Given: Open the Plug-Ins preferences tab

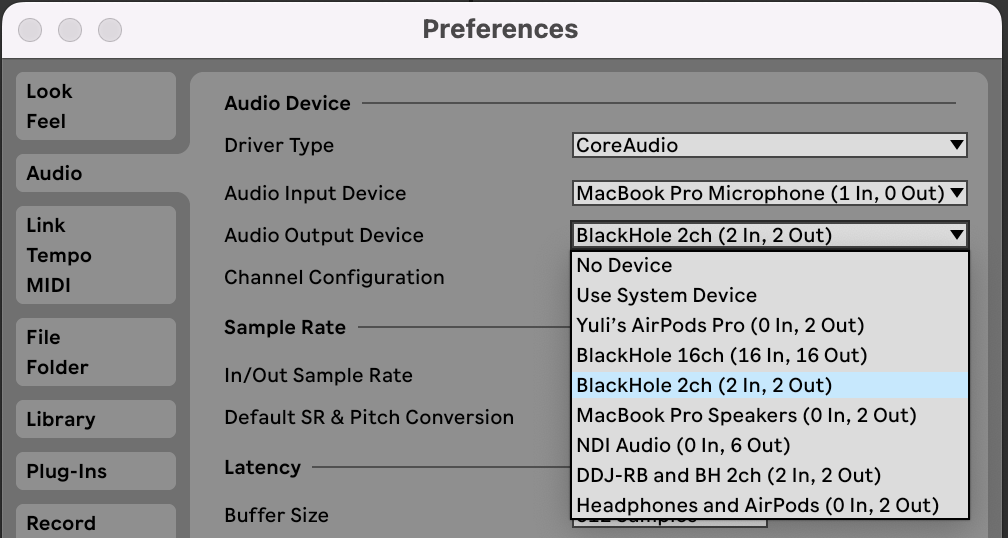Looking at the screenshot, I should pos(96,471).
